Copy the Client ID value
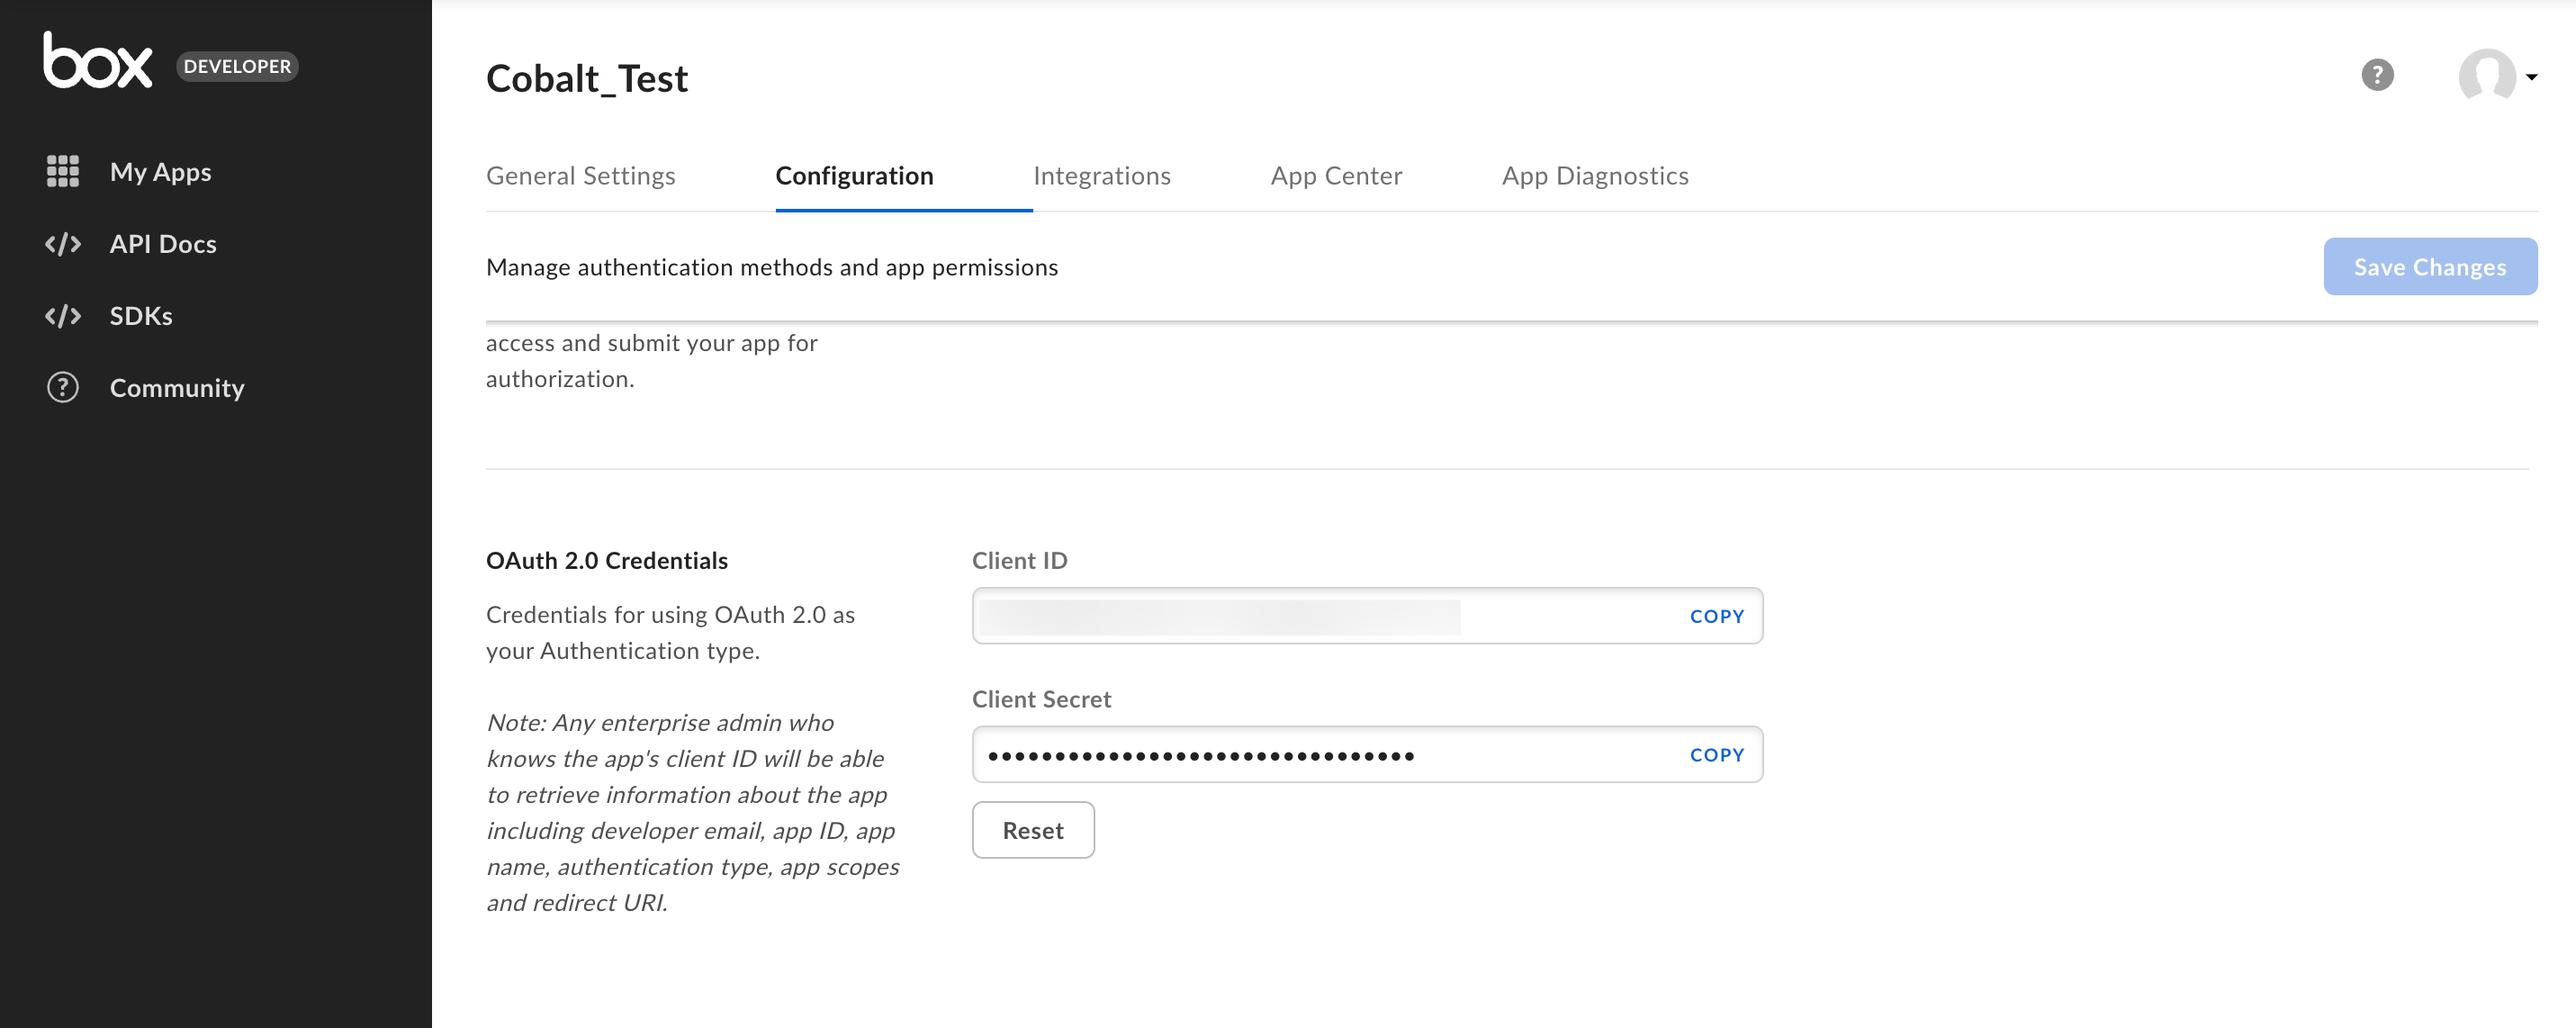This screenshot has height=1028, width=2576. coord(1716,616)
